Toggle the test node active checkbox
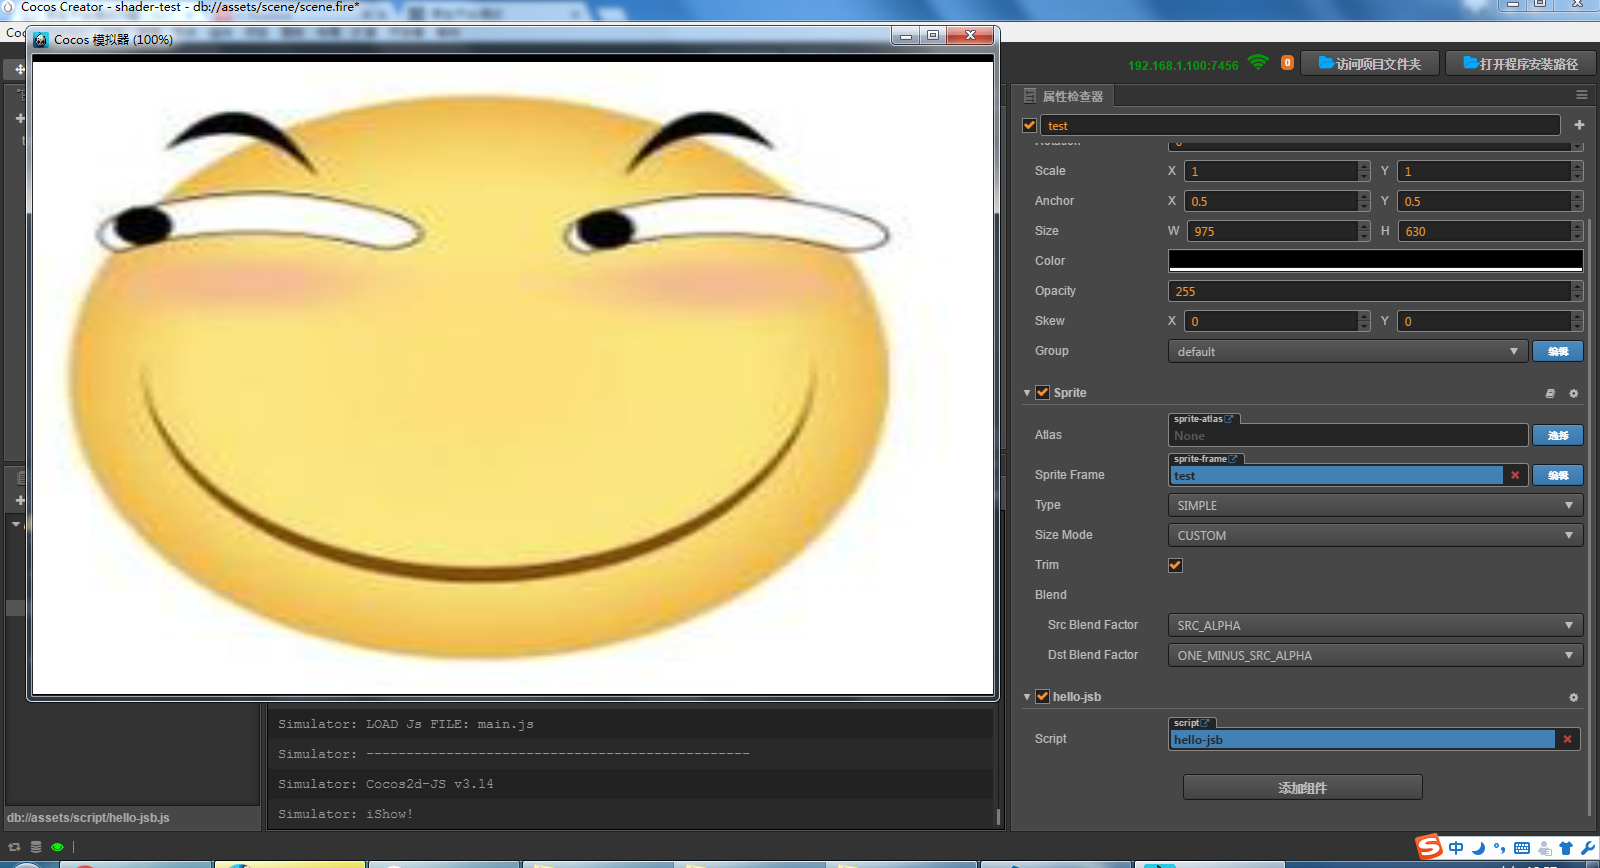 point(1029,125)
